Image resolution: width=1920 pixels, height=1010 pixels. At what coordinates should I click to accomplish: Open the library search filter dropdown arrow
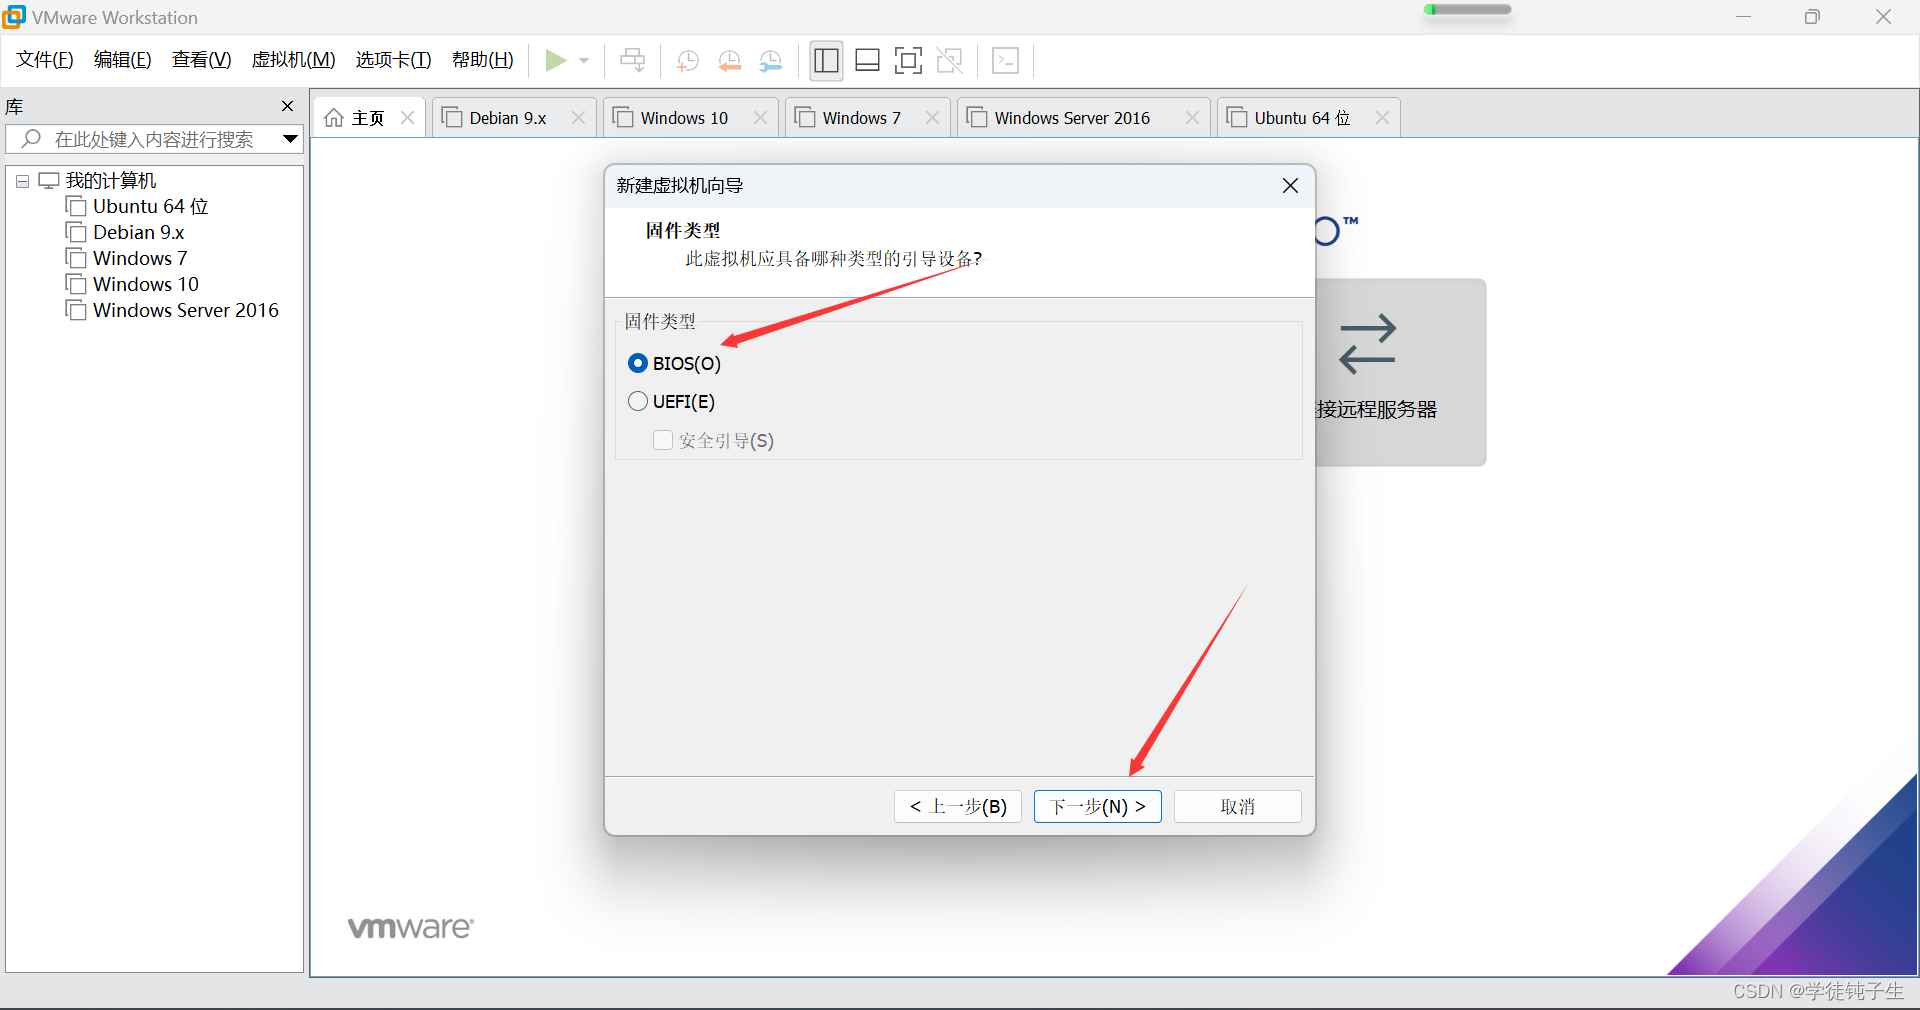click(290, 139)
